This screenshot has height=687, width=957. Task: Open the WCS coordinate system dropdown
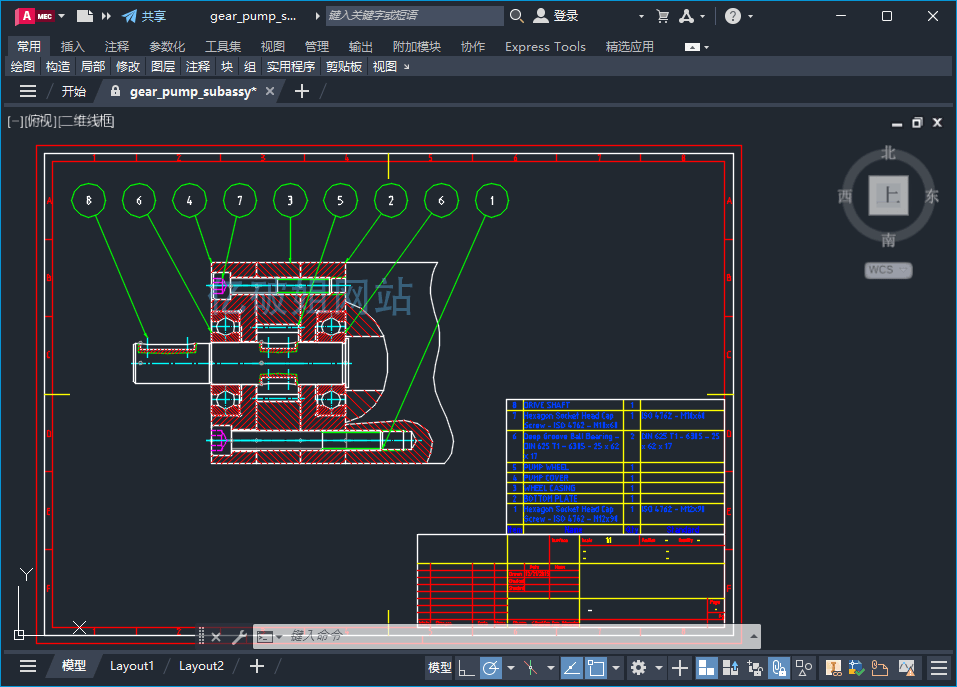[x=889, y=270]
